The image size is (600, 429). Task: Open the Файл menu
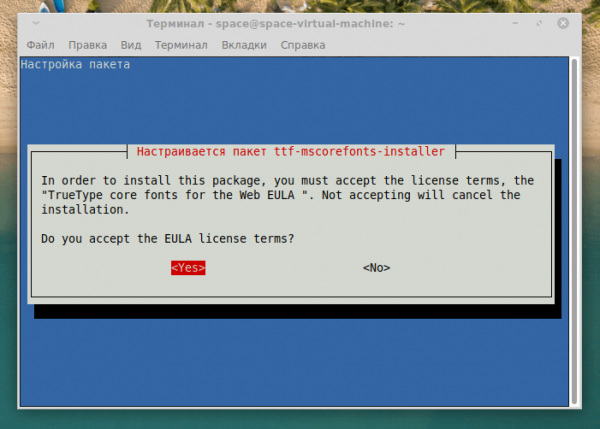pos(40,45)
